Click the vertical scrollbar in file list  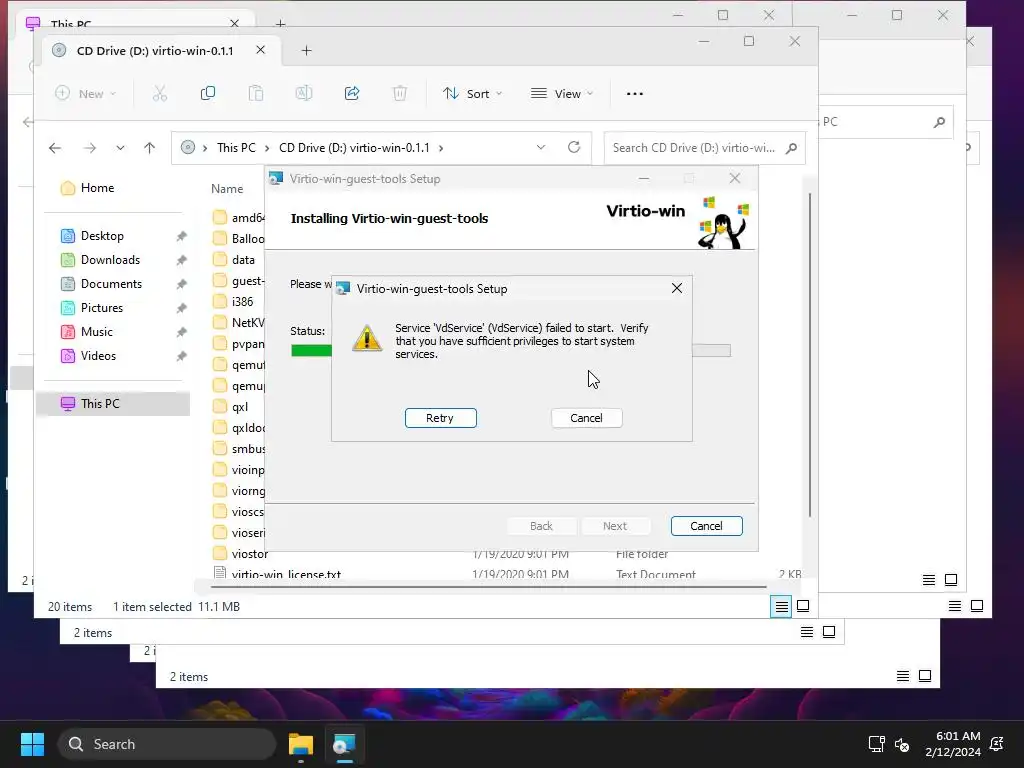point(810,355)
